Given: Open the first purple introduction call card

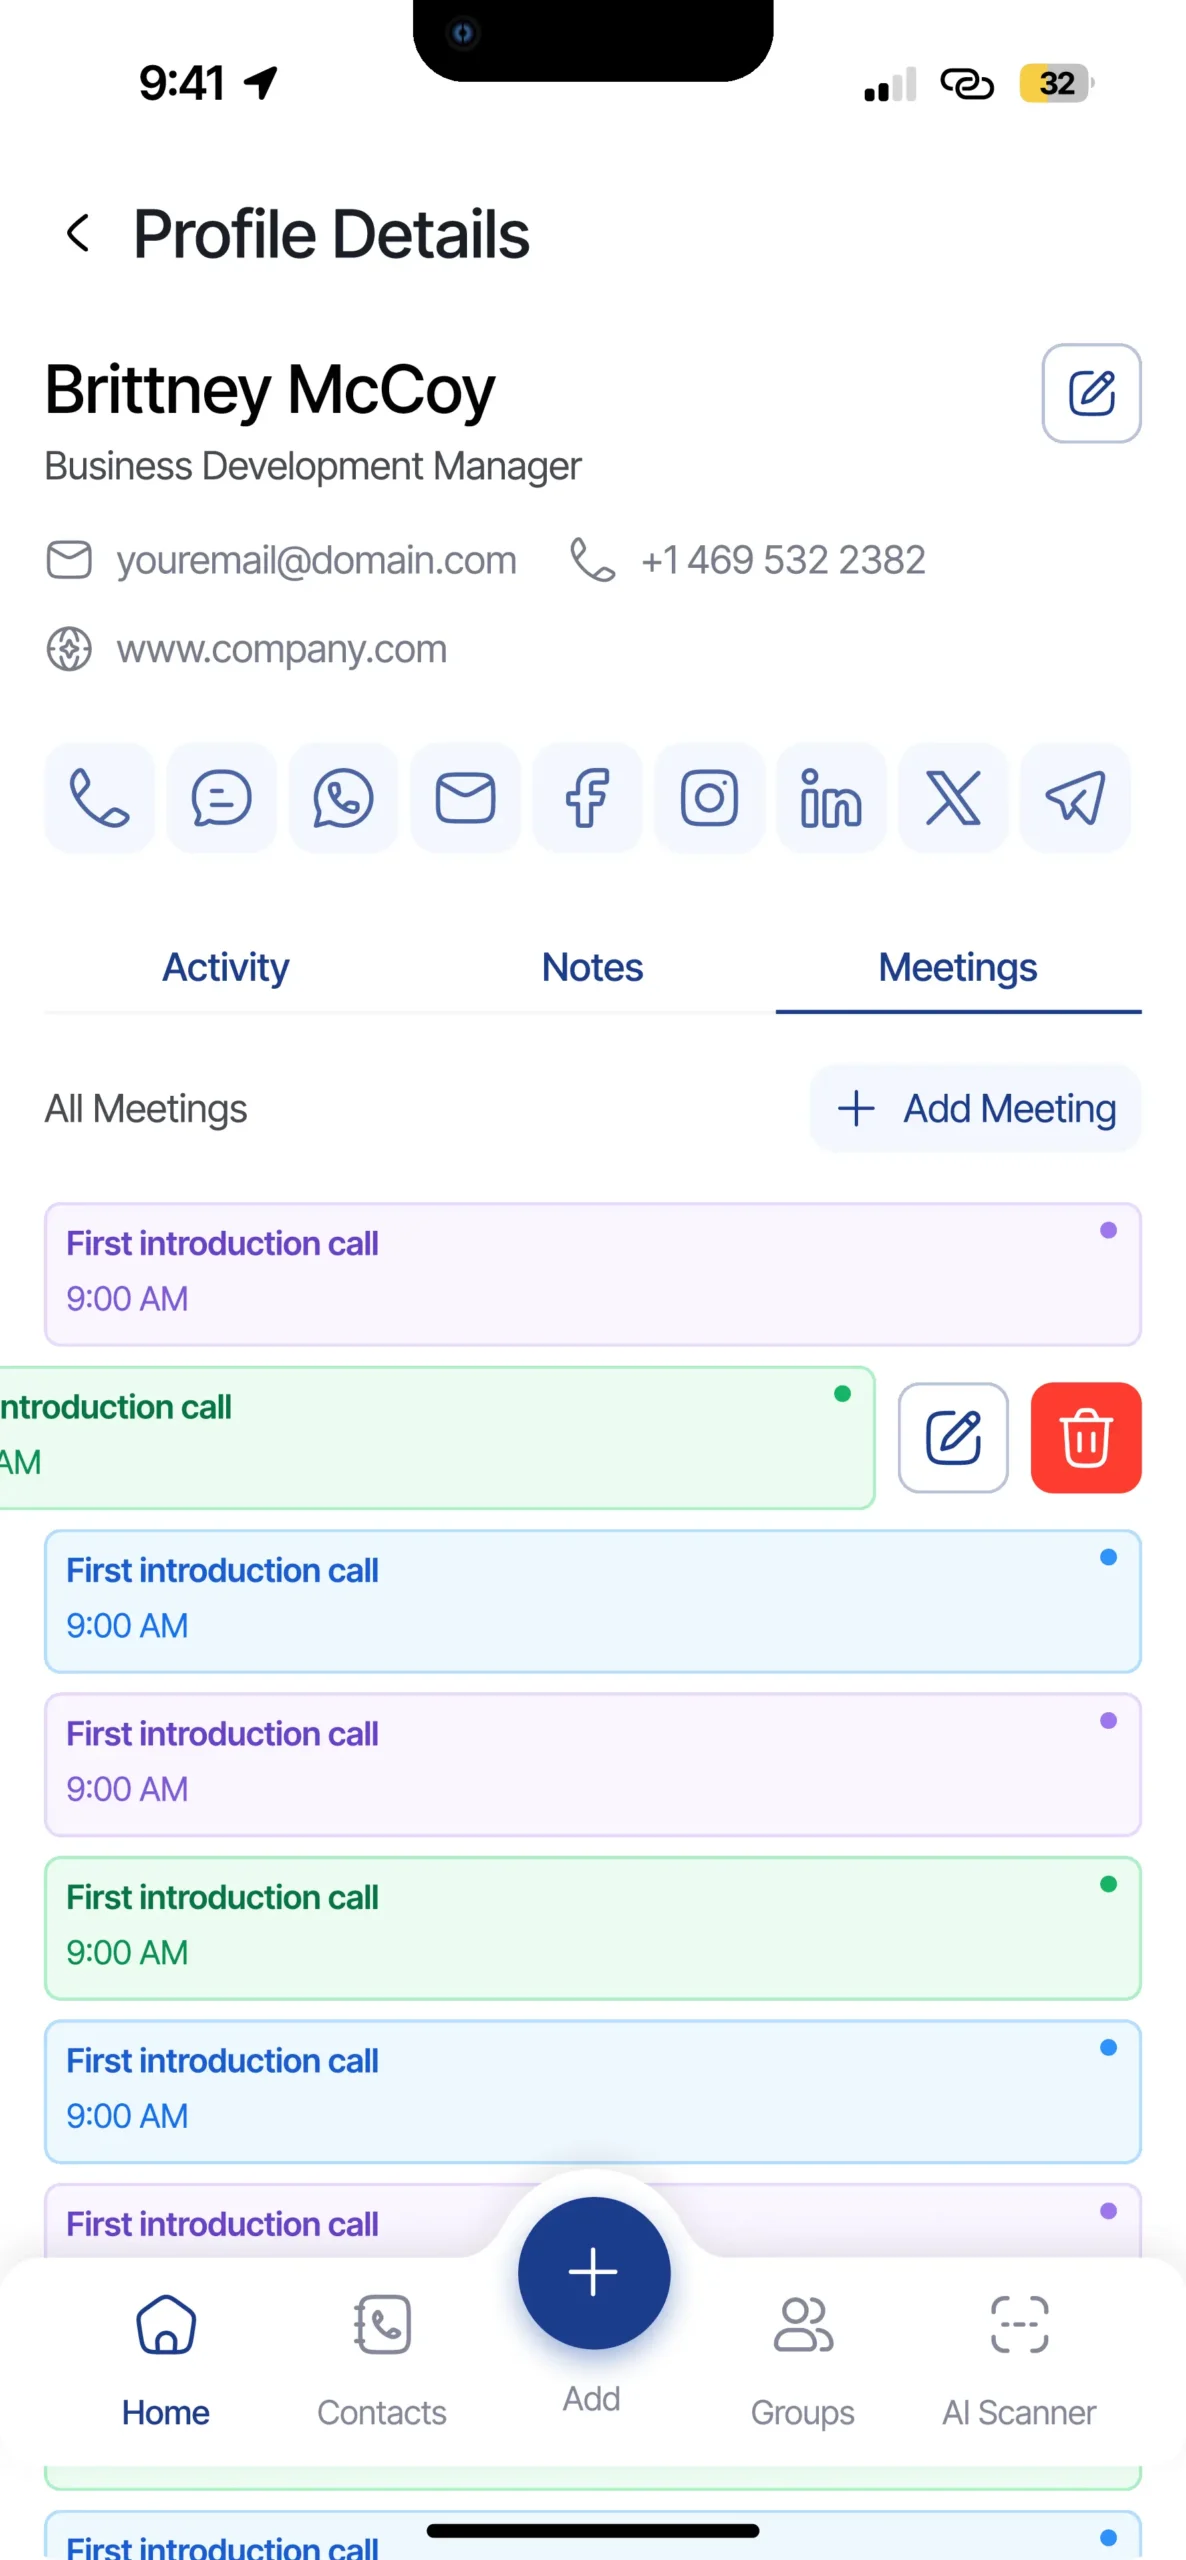Looking at the screenshot, I should click(x=592, y=1274).
